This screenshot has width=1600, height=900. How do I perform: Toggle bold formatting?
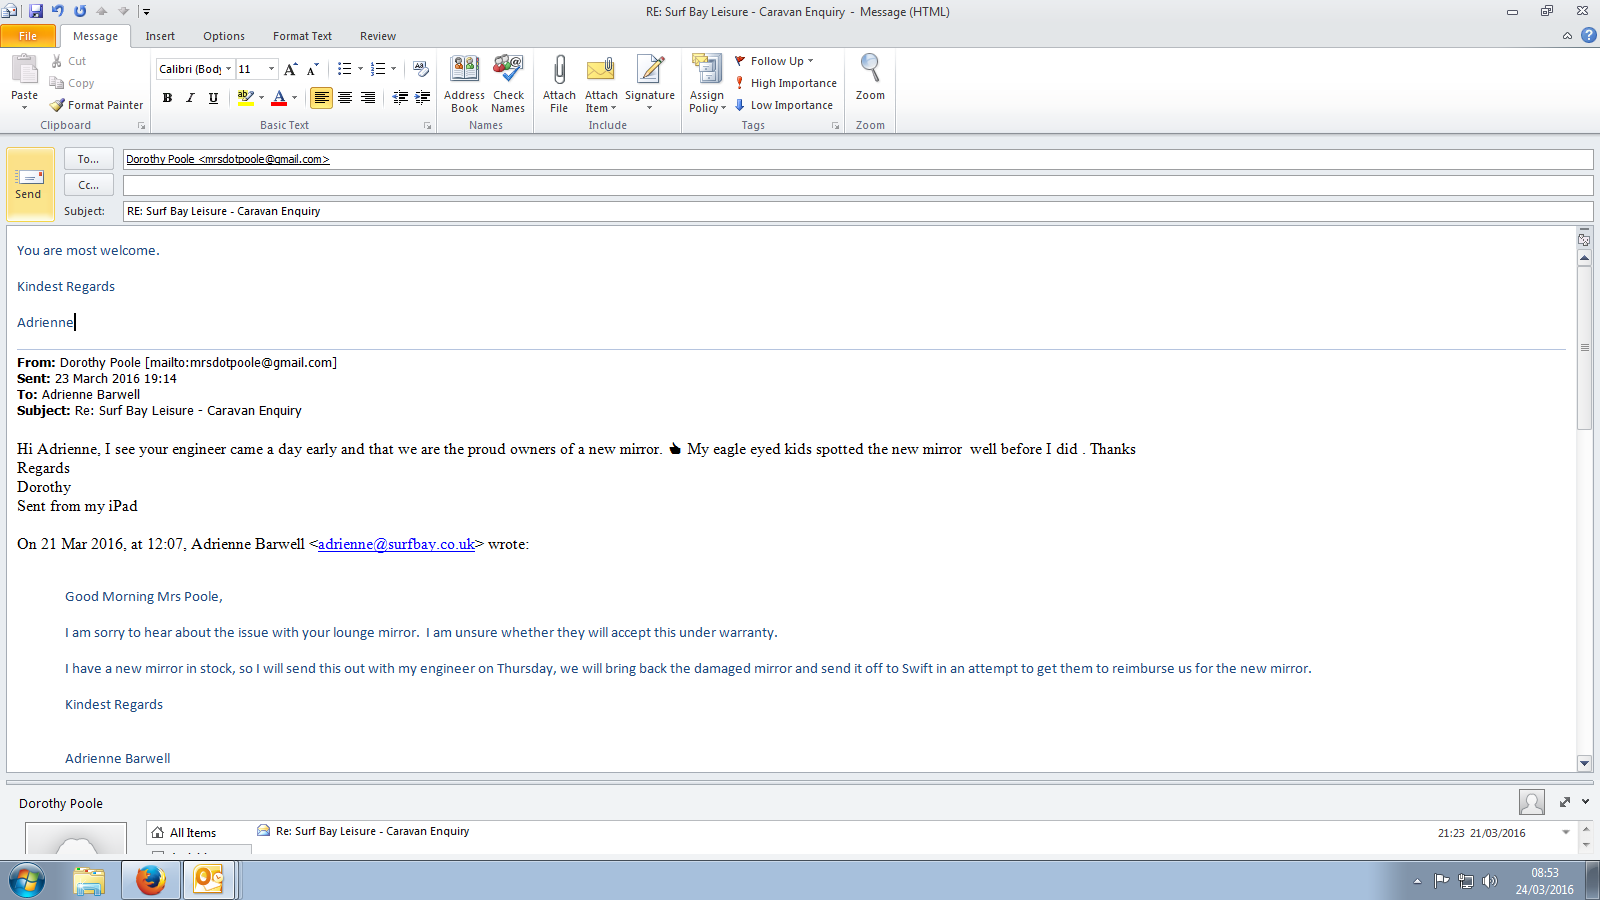tap(167, 97)
